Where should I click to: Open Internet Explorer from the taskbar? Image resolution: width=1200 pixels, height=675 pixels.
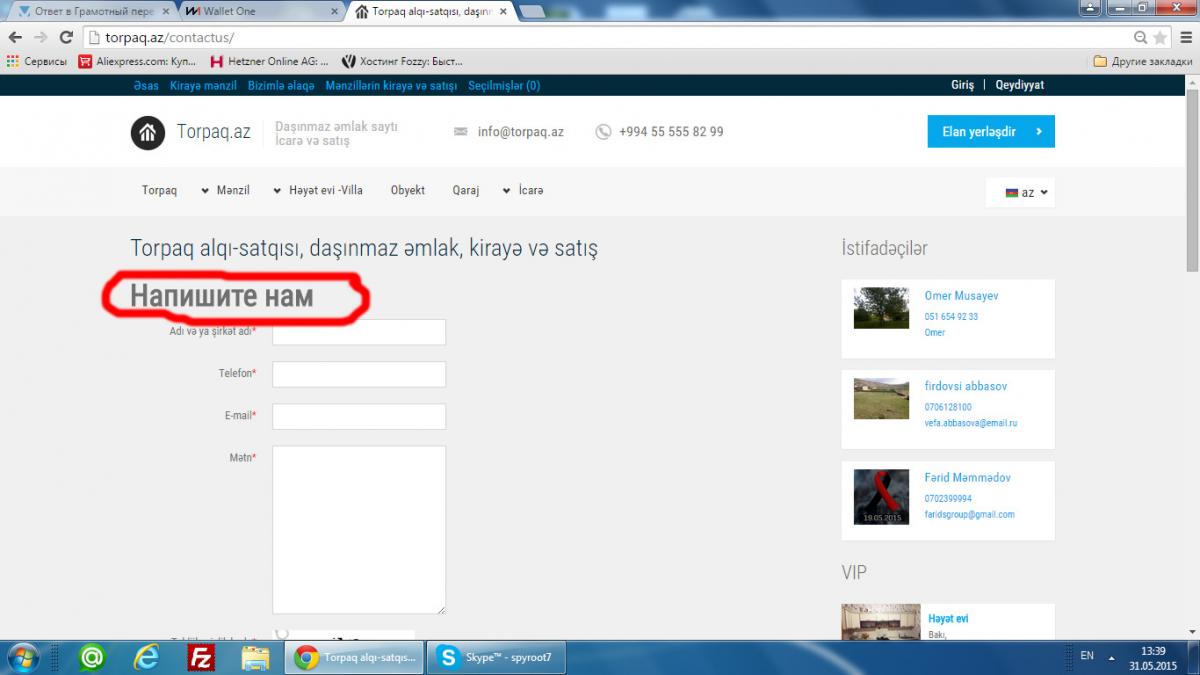coord(147,657)
